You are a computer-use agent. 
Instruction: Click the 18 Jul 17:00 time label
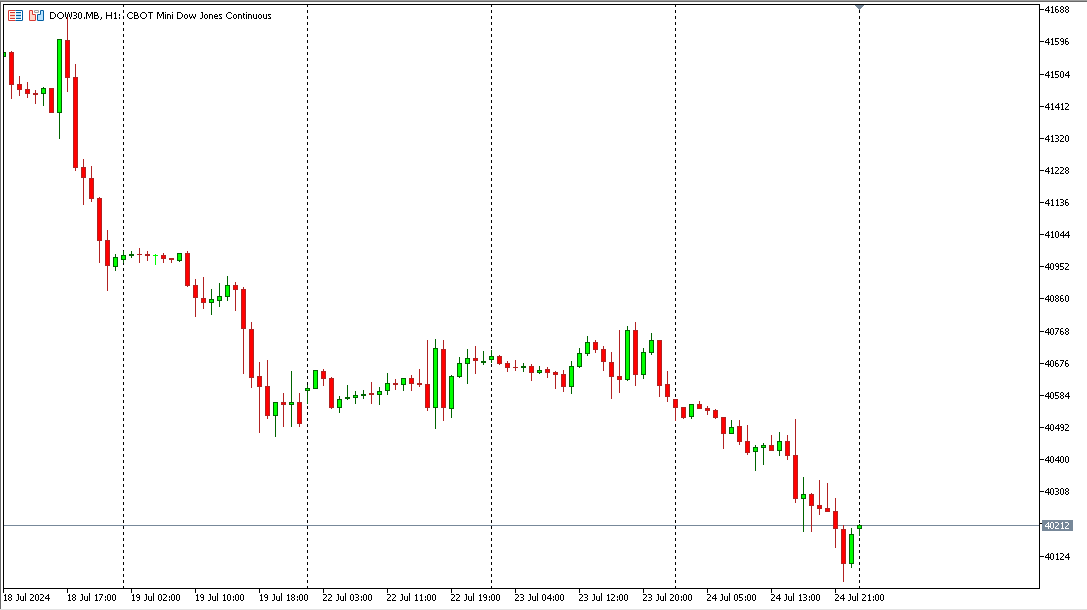point(92,598)
